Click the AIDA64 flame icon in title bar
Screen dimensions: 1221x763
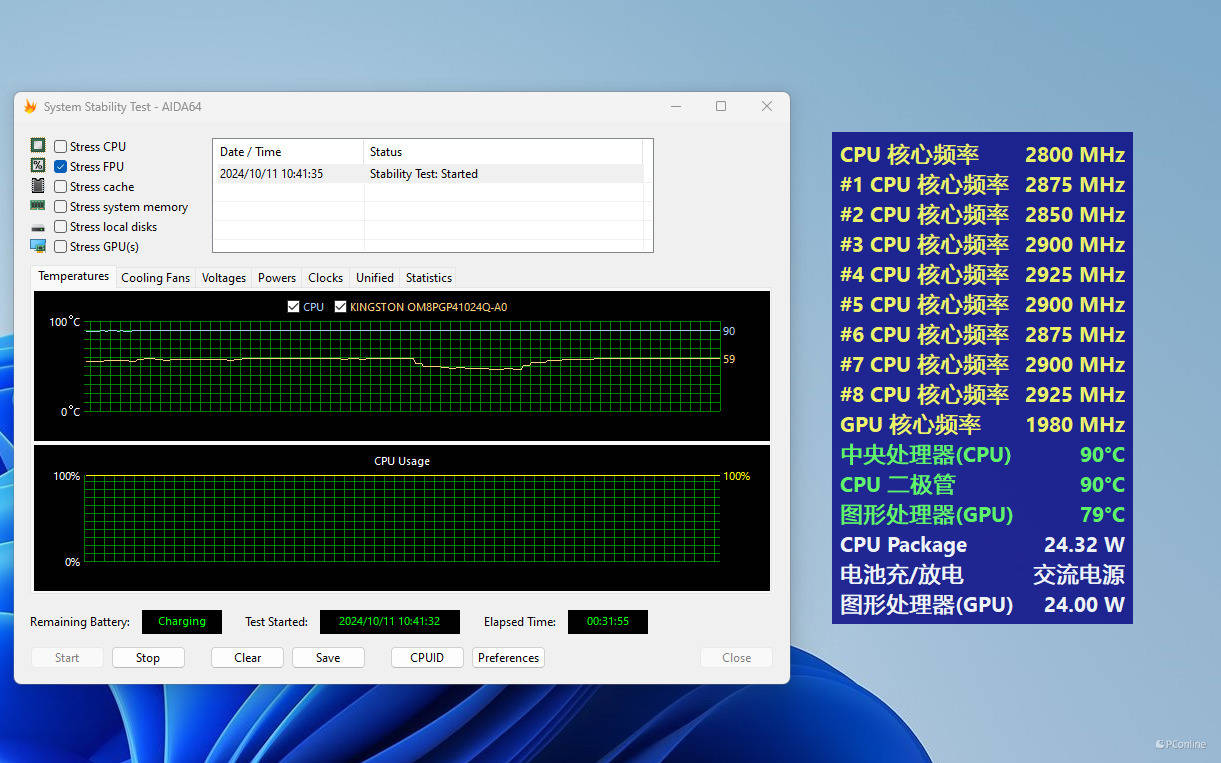pyautogui.click(x=30, y=107)
